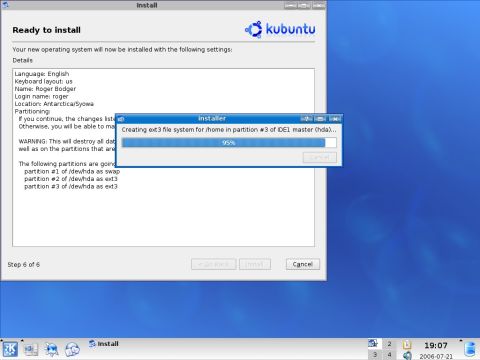Maximize the Install window
Image resolution: width=480 pixels, height=360 pixels.
[x=304, y=5]
